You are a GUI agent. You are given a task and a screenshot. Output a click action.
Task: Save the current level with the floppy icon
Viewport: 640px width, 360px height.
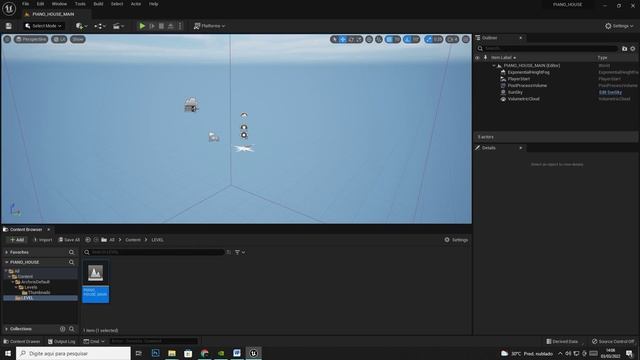pyautogui.click(x=9, y=26)
